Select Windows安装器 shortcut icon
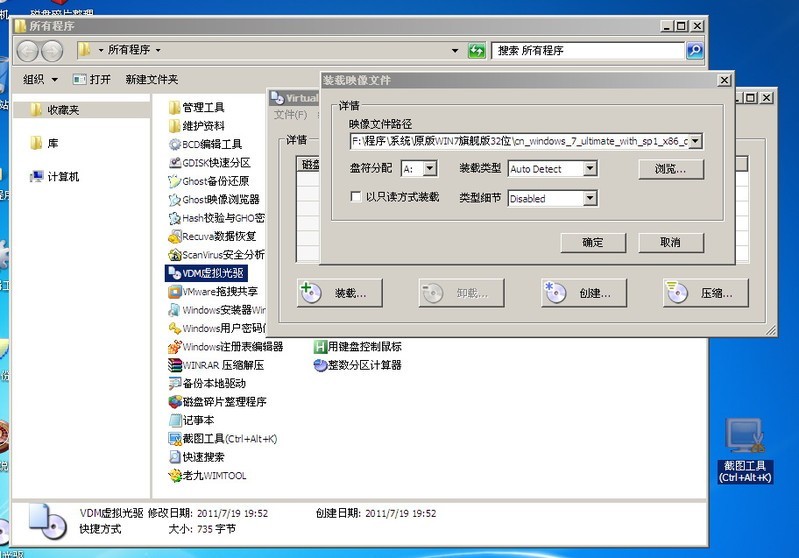 (175, 310)
